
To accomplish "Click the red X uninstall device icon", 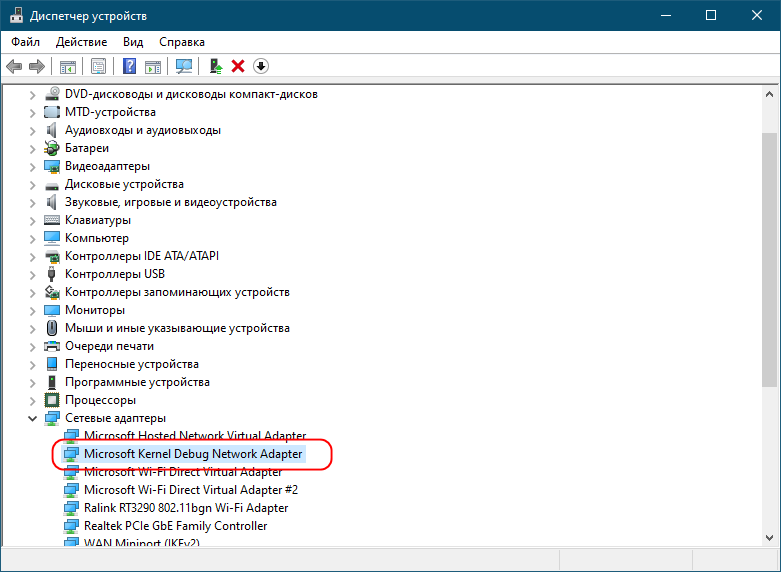I will coord(238,66).
